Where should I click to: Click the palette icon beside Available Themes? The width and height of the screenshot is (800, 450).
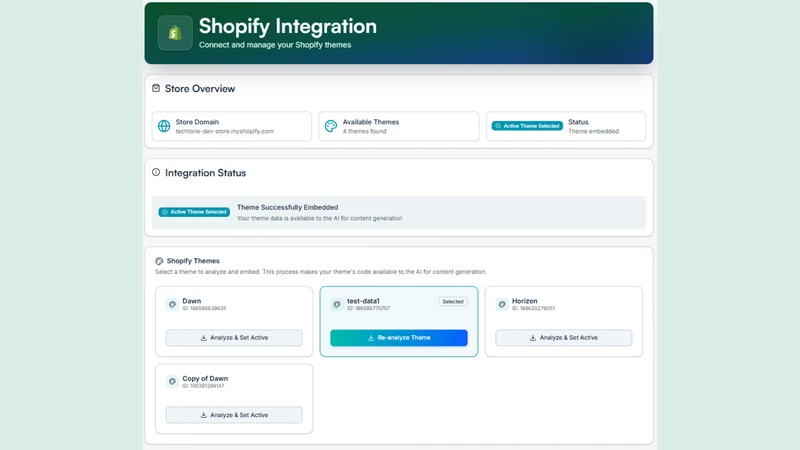pyautogui.click(x=331, y=126)
